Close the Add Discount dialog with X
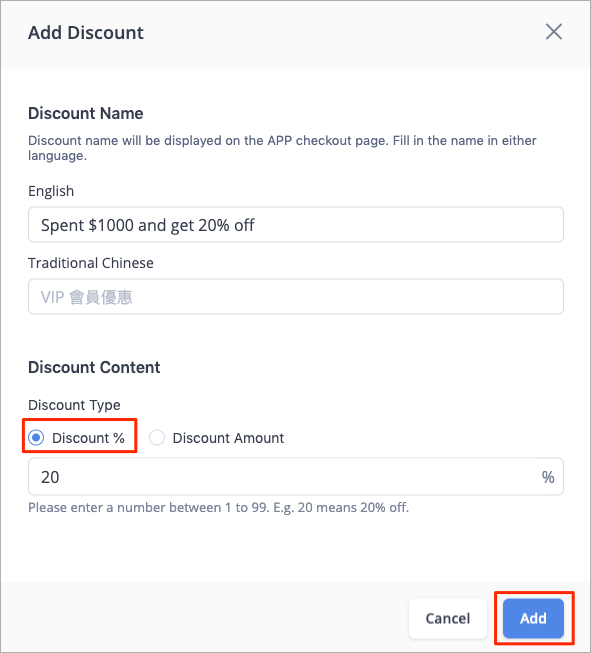Image resolution: width=591 pixels, height=653 pixels. (x=554, y=32)
